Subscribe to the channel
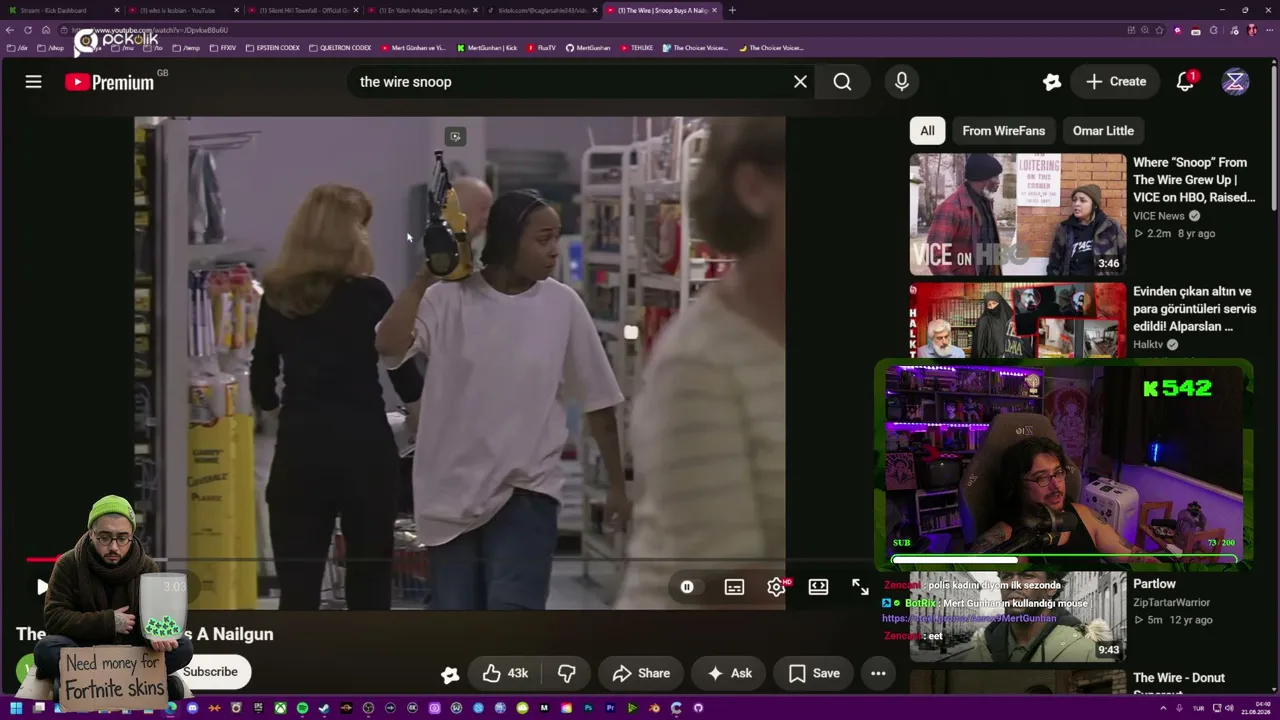The width and height of the screenshot is (1280, 720). pos(210,672)
